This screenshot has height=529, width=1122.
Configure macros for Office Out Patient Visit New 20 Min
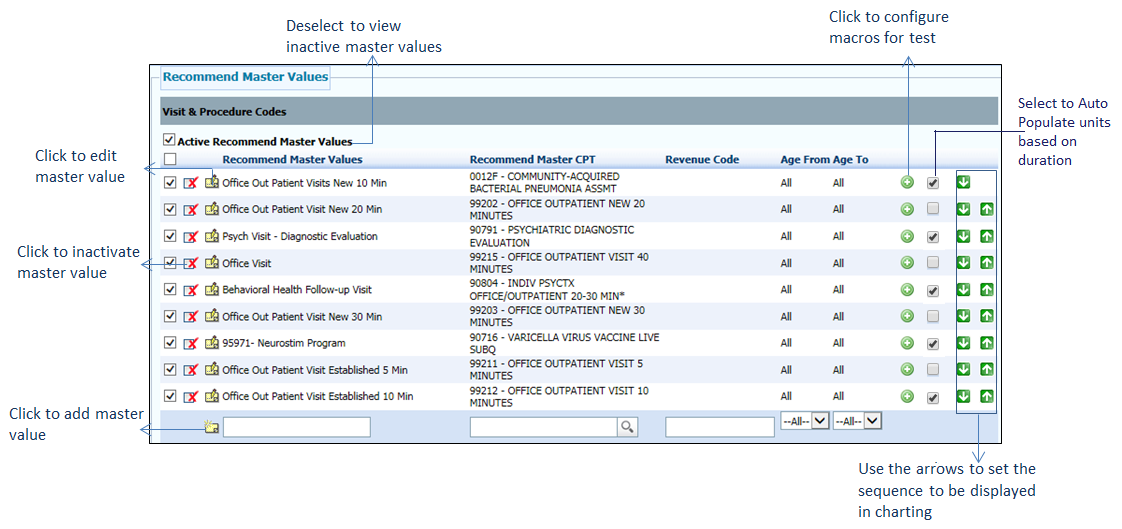pyautogui.click(x=907, y=209)
